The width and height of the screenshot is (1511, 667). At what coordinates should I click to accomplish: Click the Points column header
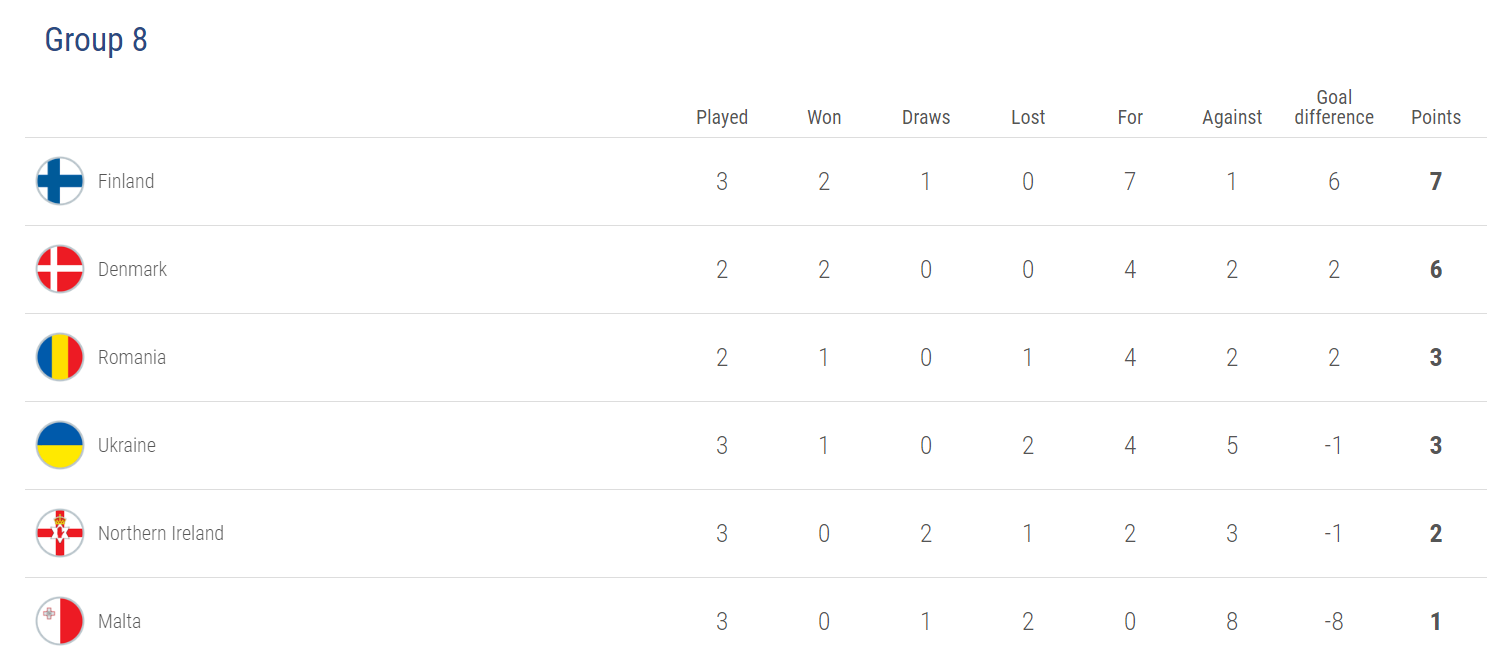[1436, 117]
